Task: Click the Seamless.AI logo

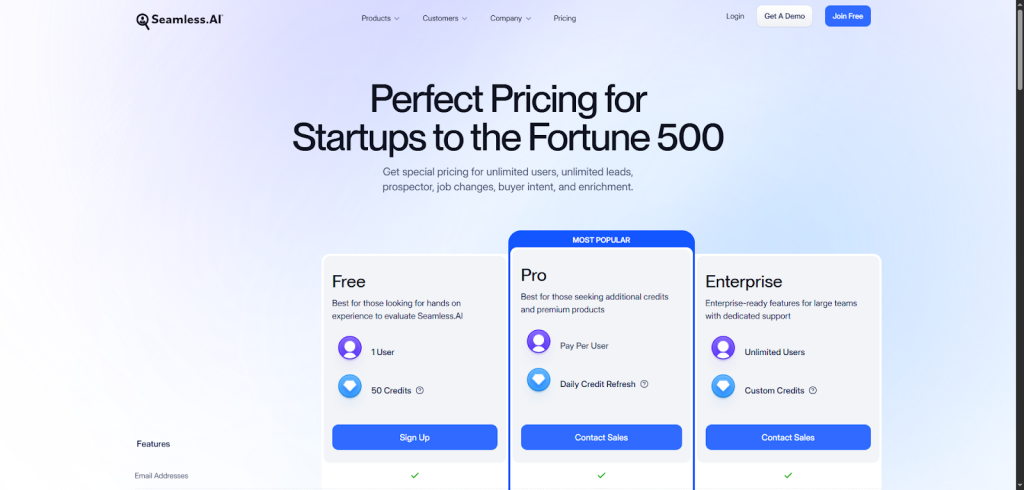Action: (179, 18)
